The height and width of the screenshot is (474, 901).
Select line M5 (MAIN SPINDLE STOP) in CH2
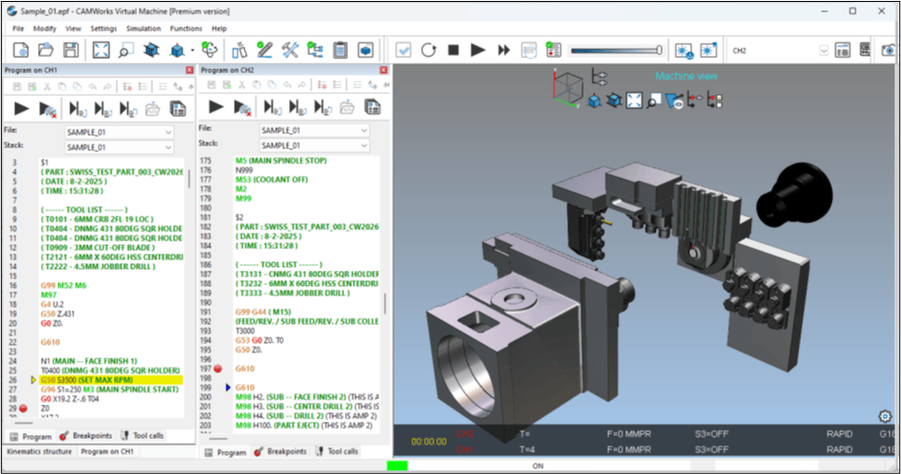[x=281, y=160]
